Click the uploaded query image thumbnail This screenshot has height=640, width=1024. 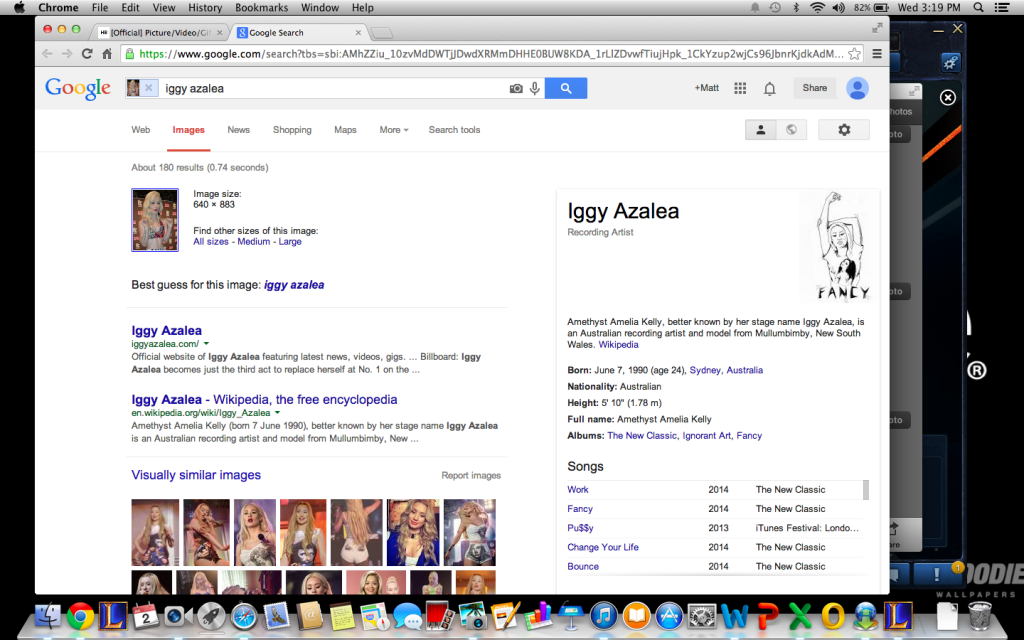tap(155, 220)
